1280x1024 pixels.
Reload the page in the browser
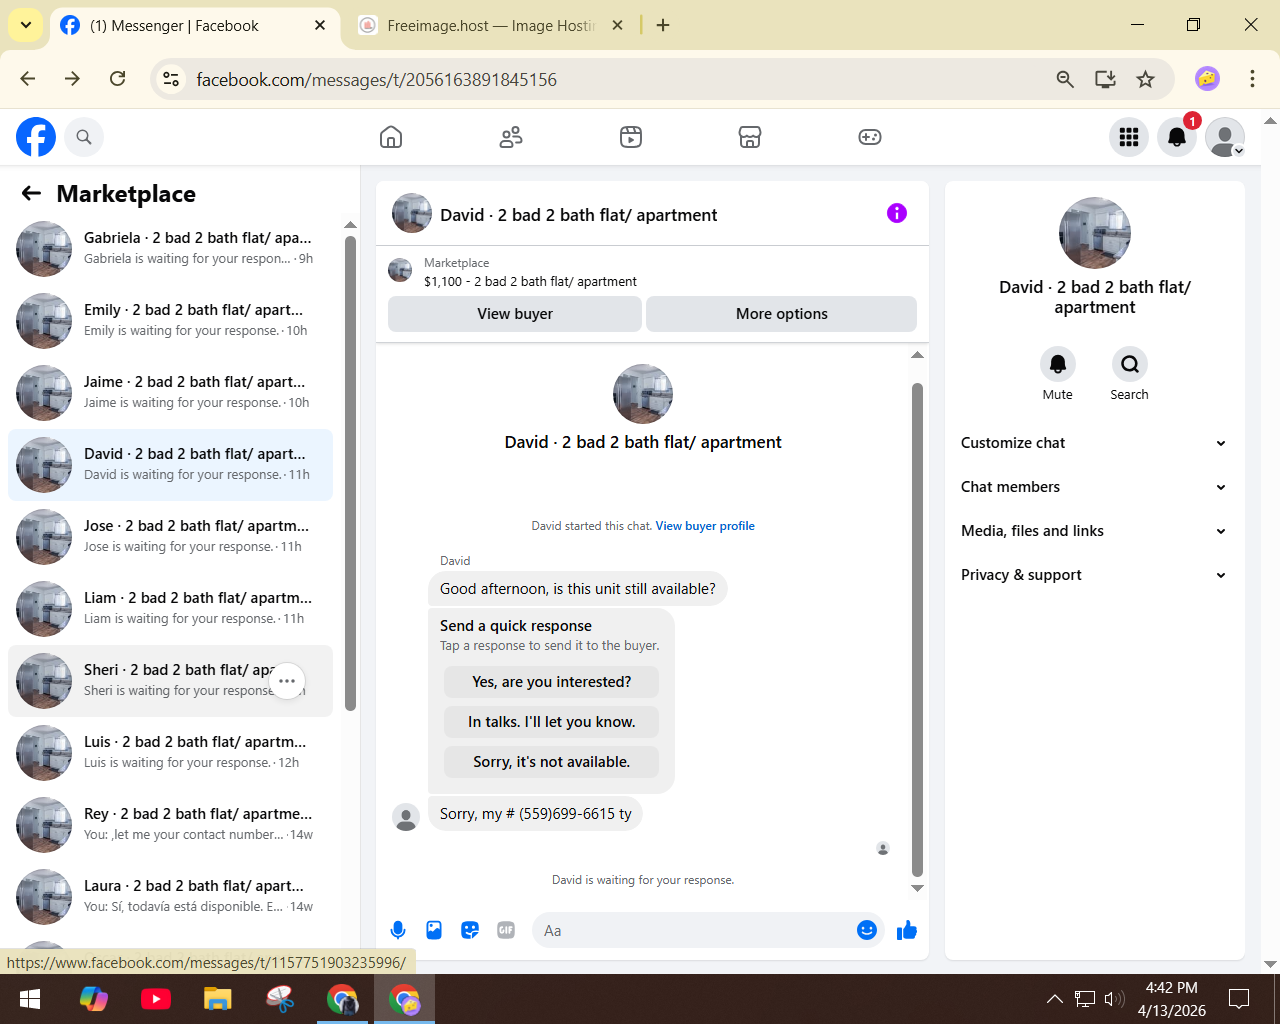[117, 79]
